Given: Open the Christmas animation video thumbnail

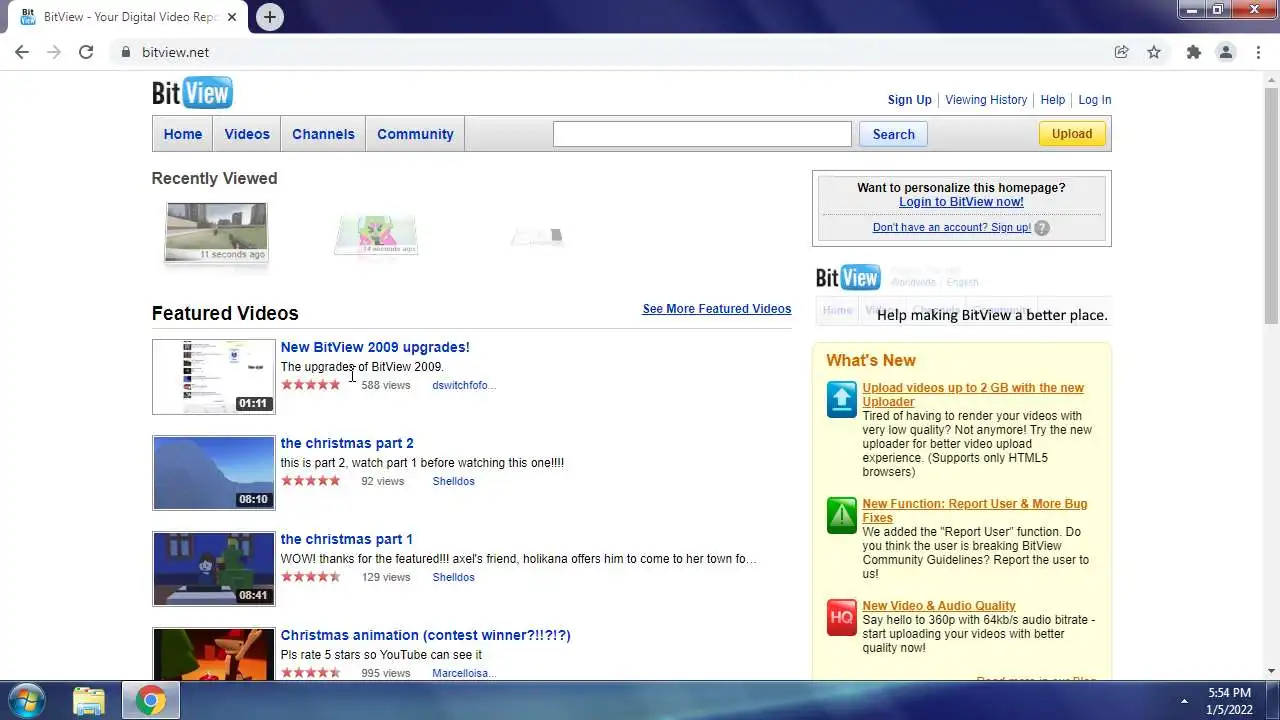Looking at the screenshot, I should 213,654.
